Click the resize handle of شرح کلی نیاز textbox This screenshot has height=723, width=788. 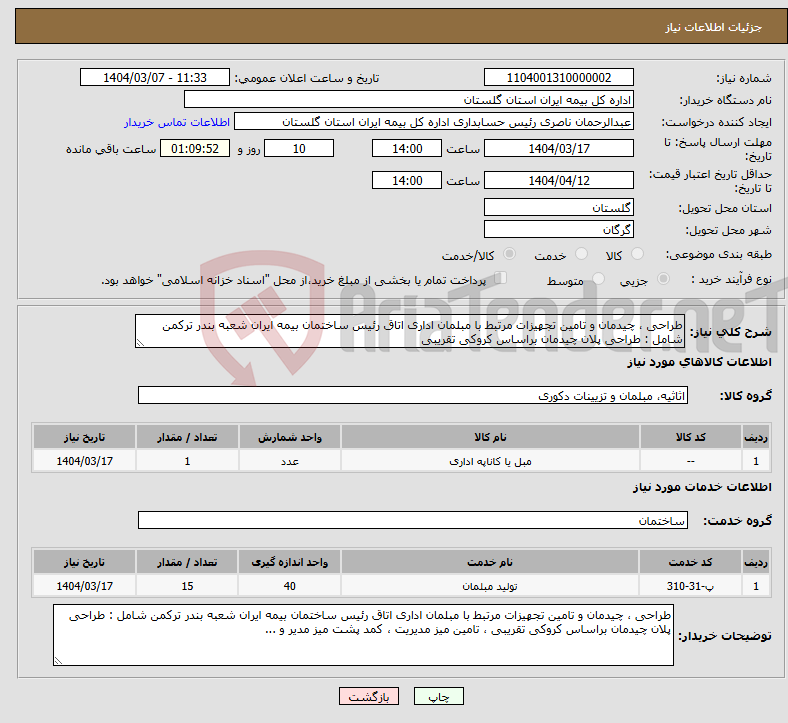[x=140, y=343]
